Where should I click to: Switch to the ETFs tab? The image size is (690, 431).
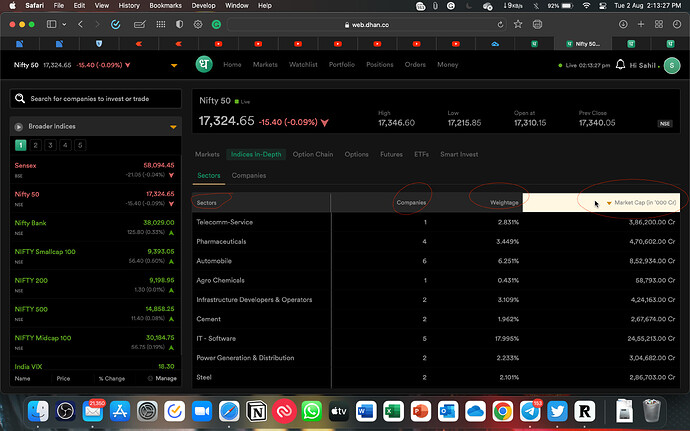point(421,154)
